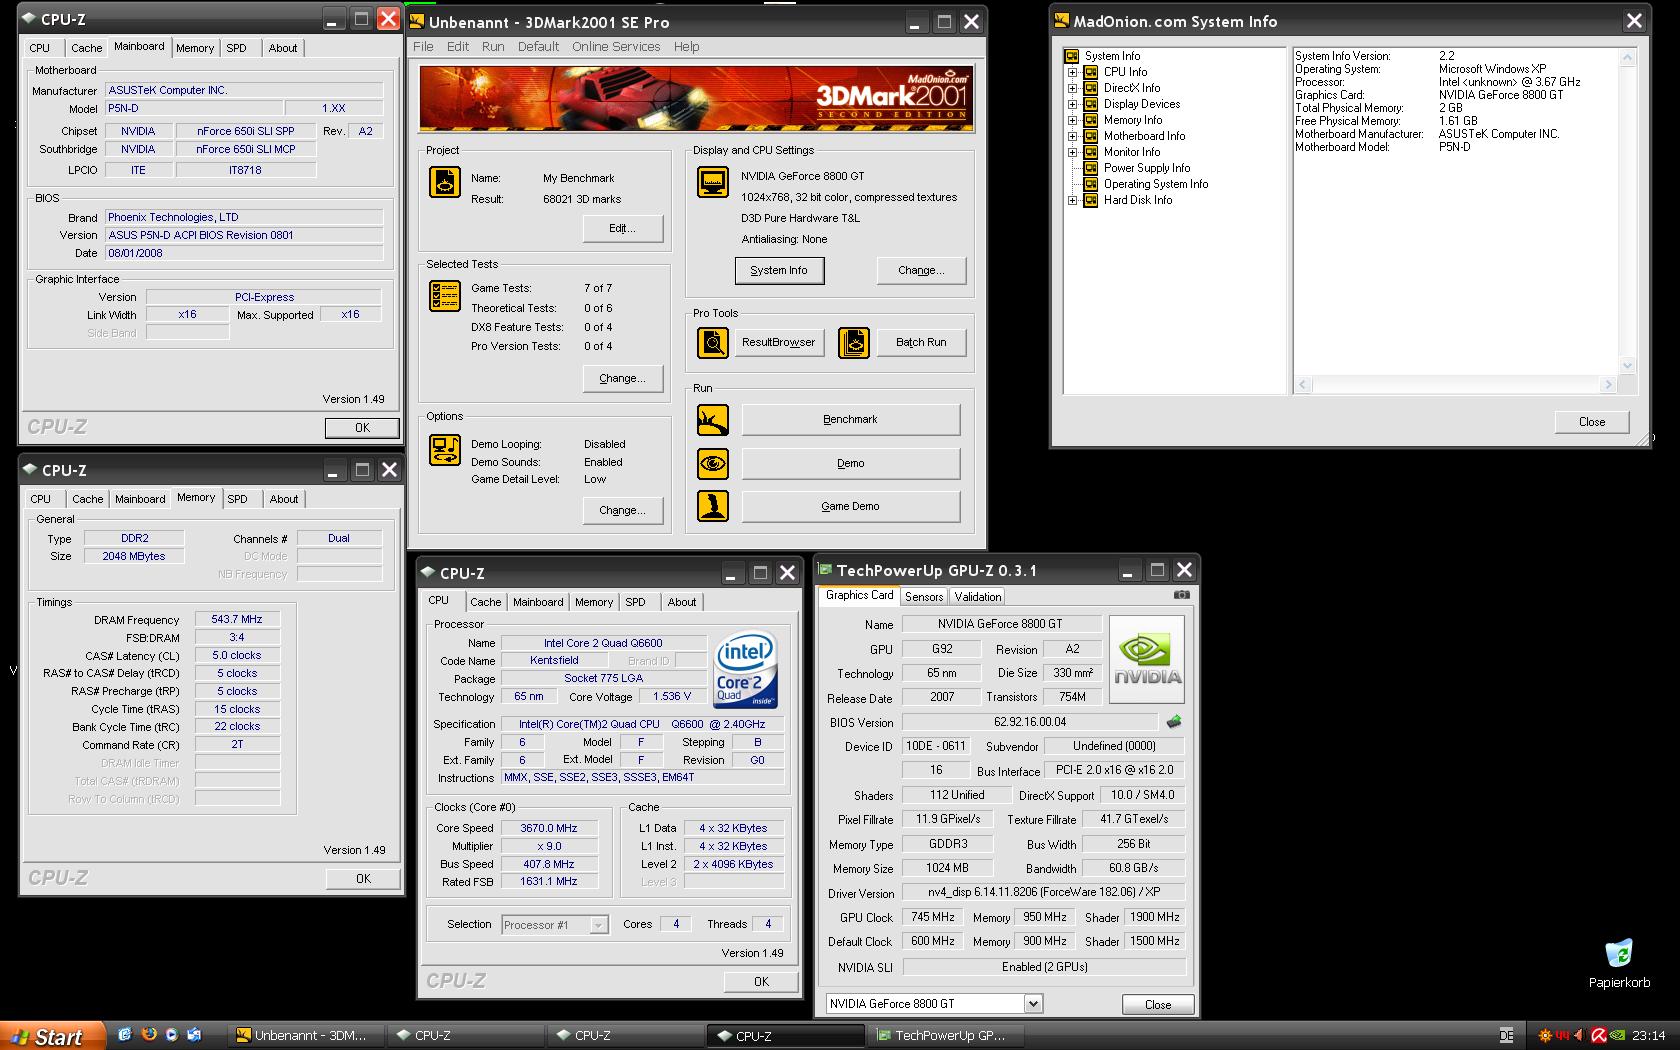Image resolution: width=1680 pixels, height=1050 pixels.
Task: Open the Online Services menu
Action: [616, 46]
